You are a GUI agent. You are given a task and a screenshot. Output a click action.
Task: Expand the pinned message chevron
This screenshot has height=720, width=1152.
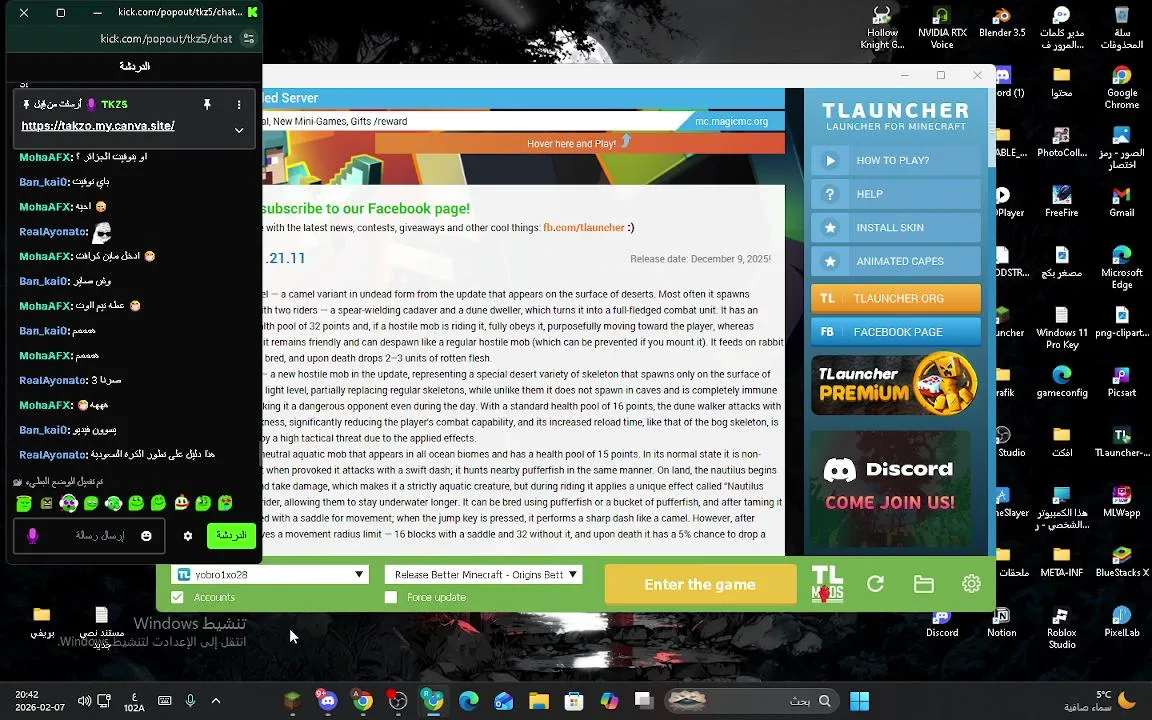[239, 130]
